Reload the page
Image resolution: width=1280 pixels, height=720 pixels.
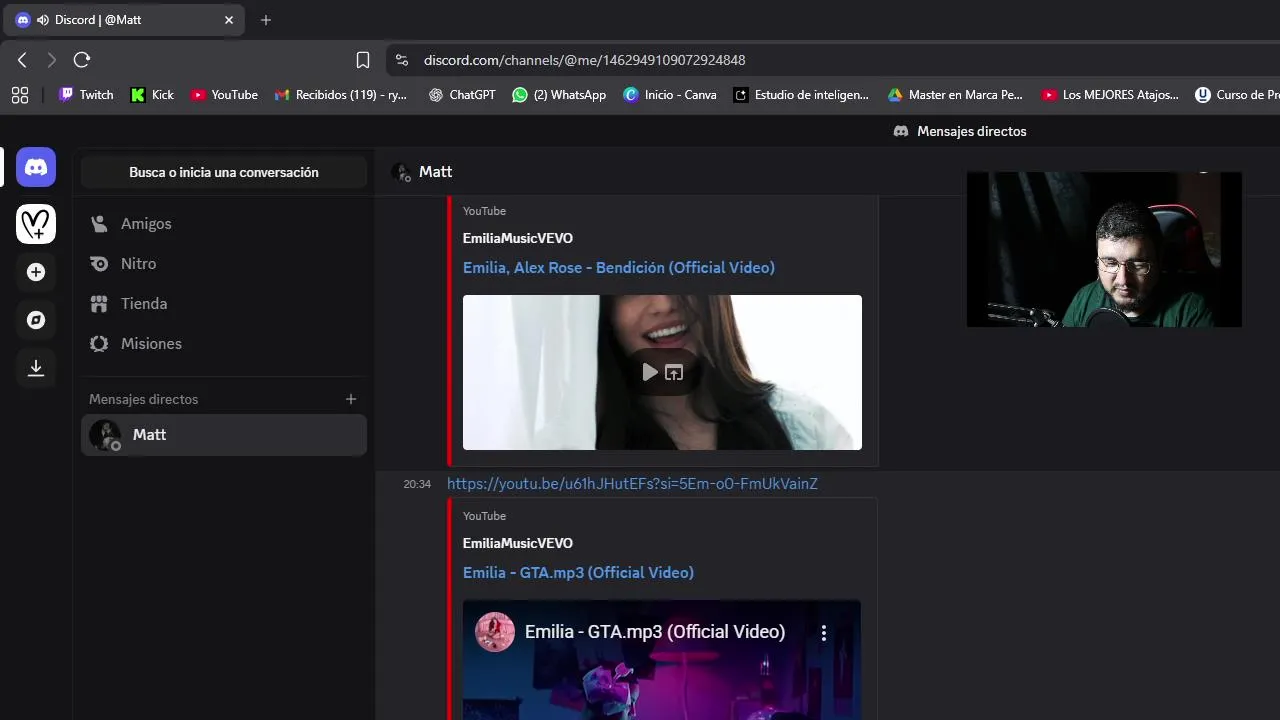(82, 60)
